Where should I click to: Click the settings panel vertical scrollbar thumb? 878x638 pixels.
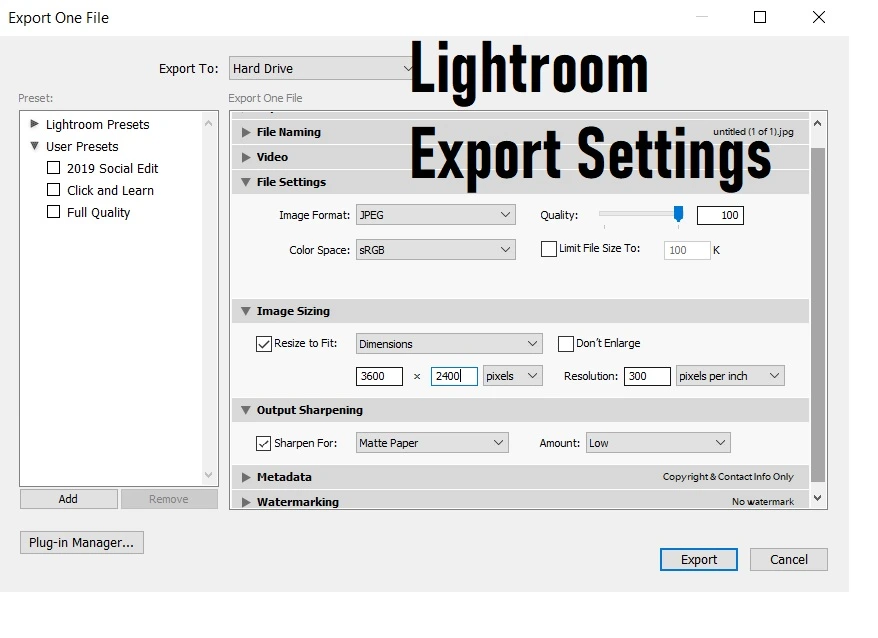pos(818,315)
